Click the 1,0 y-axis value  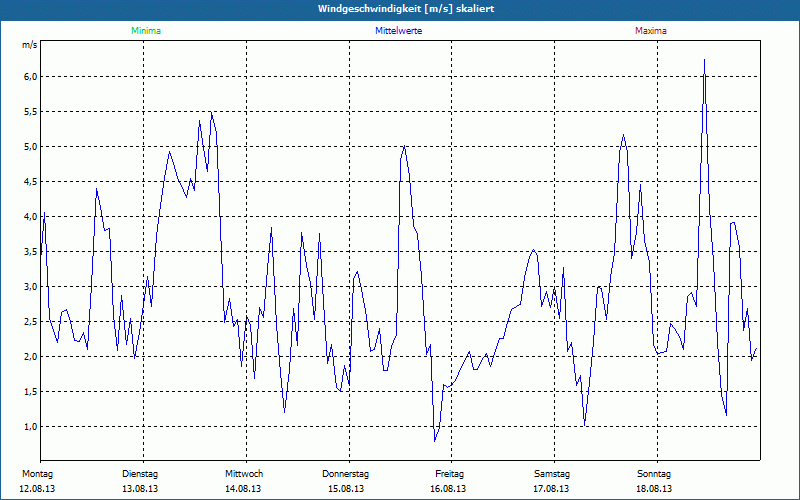coord(31,427)
